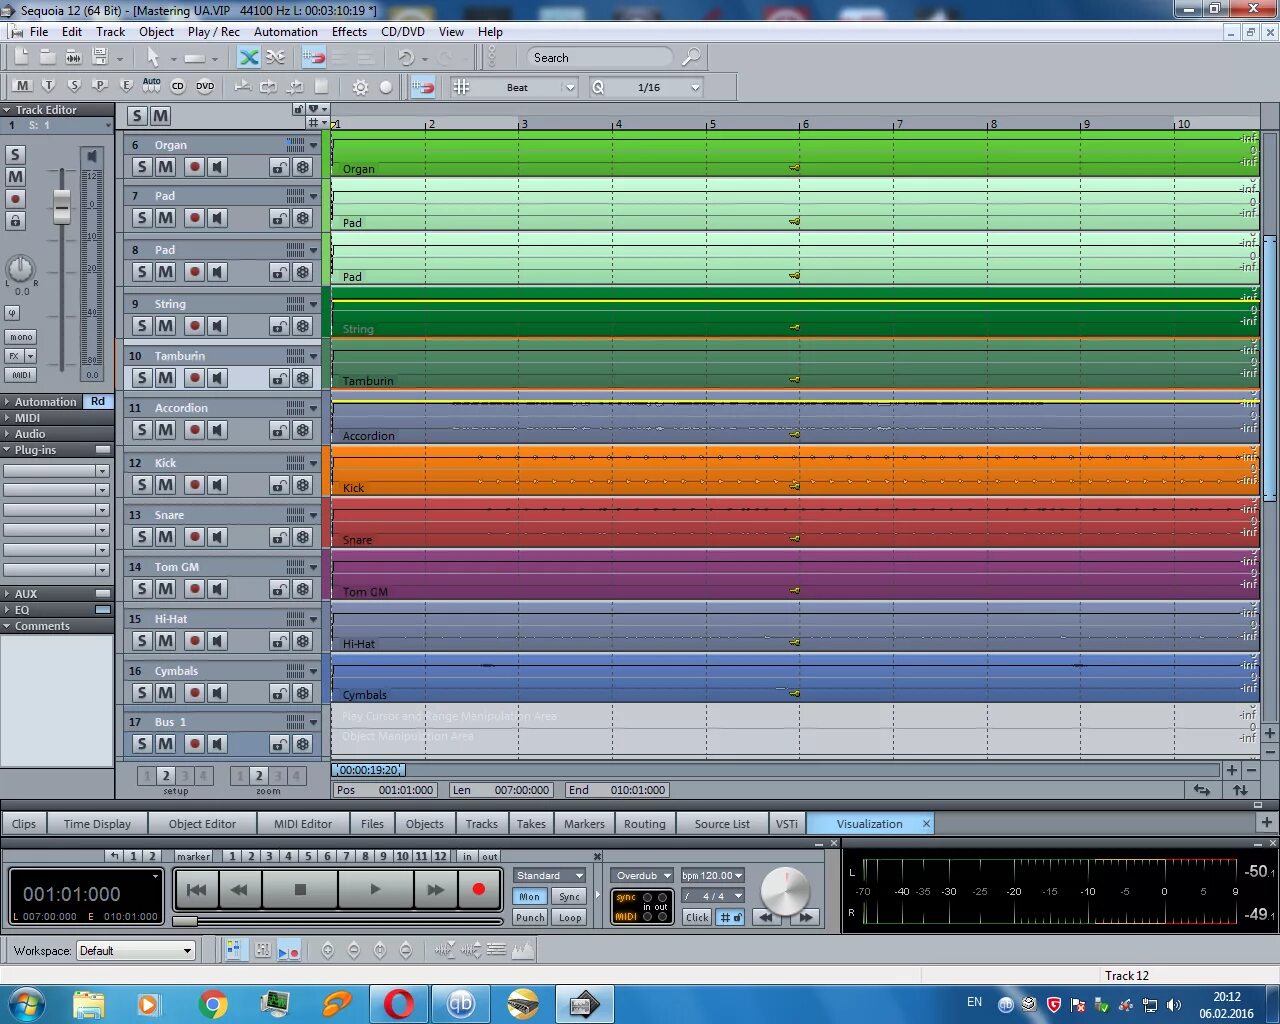Screen dimensions: 1280x1024
Task: Open the Workspace Default dropdown
Action: tap(135, 950)
